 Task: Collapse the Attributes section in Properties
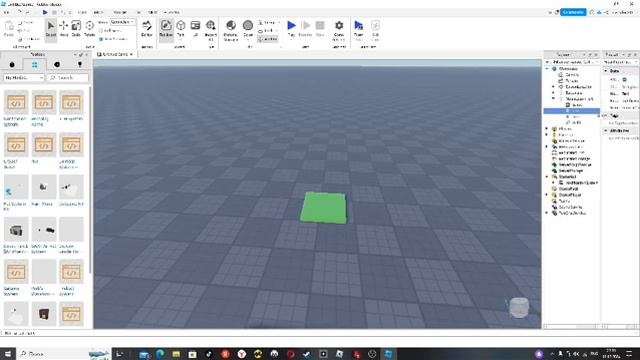point(606,131)
